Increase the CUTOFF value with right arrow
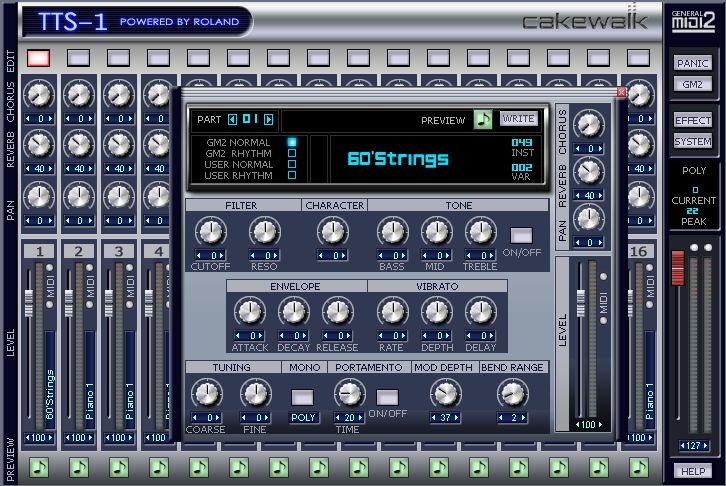Viewport: 726px width, 486px height. 222,255
